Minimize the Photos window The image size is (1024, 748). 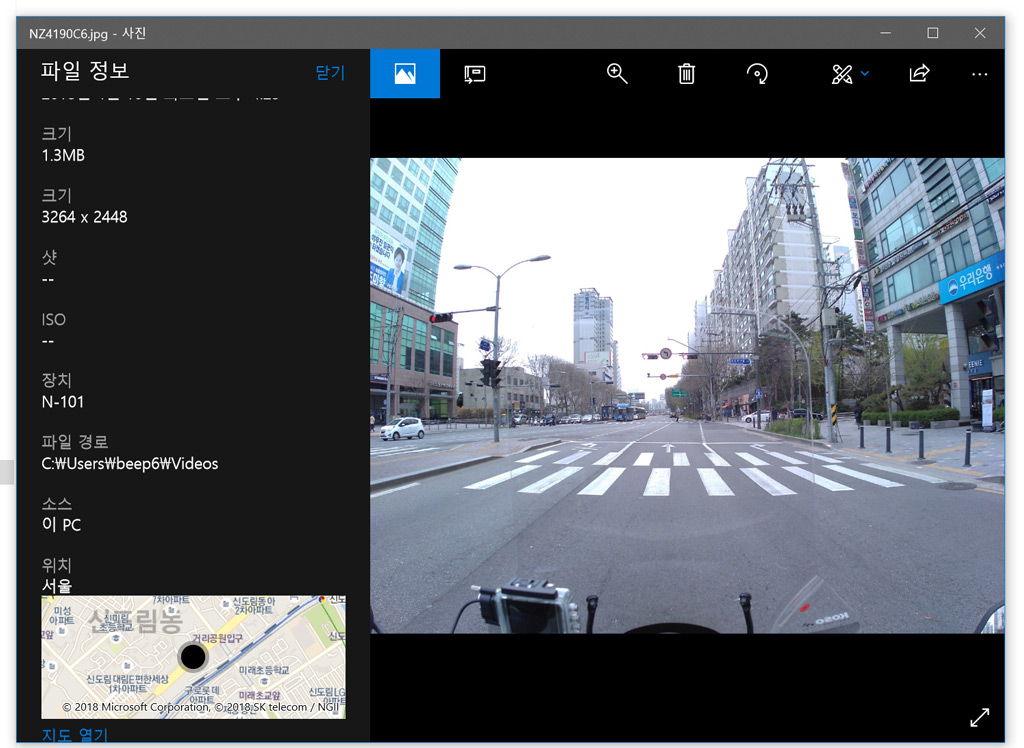(x=886, y=33)
